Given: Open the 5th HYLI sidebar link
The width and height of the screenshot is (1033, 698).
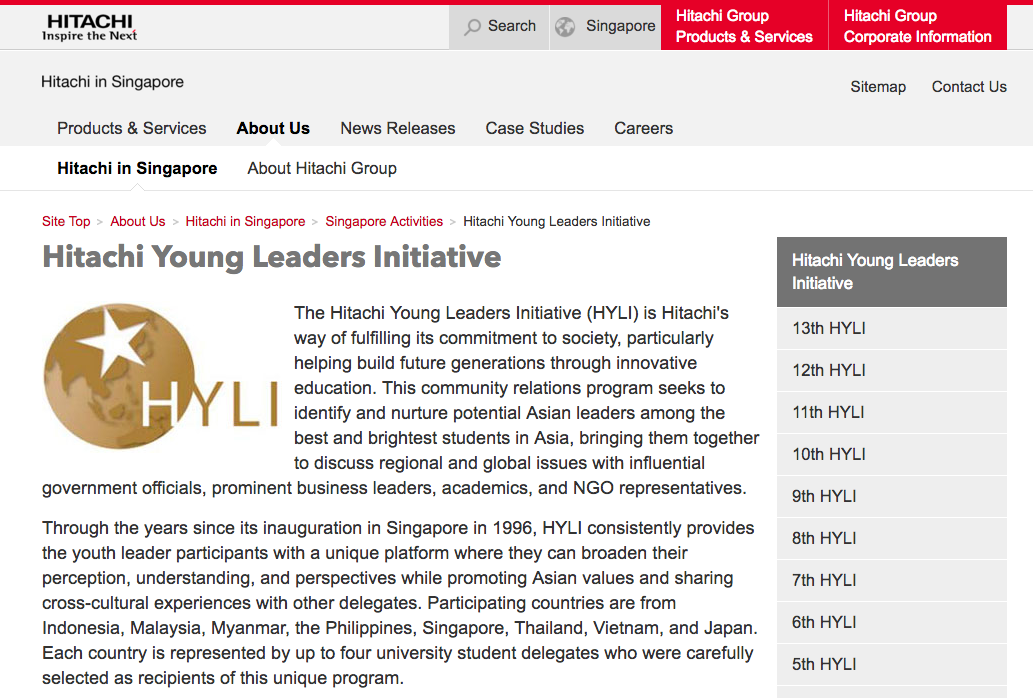Looking at the screenshot, I should click(x=891, y=665).
